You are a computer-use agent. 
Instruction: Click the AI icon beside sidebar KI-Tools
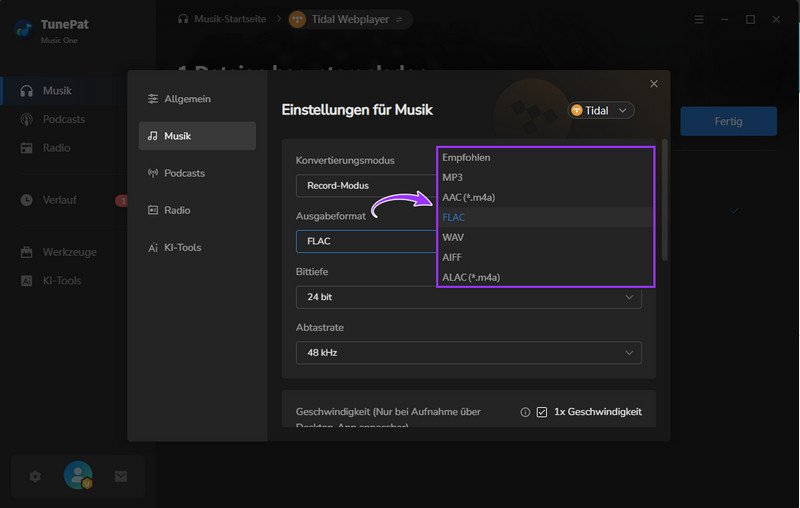pos(27,281)
